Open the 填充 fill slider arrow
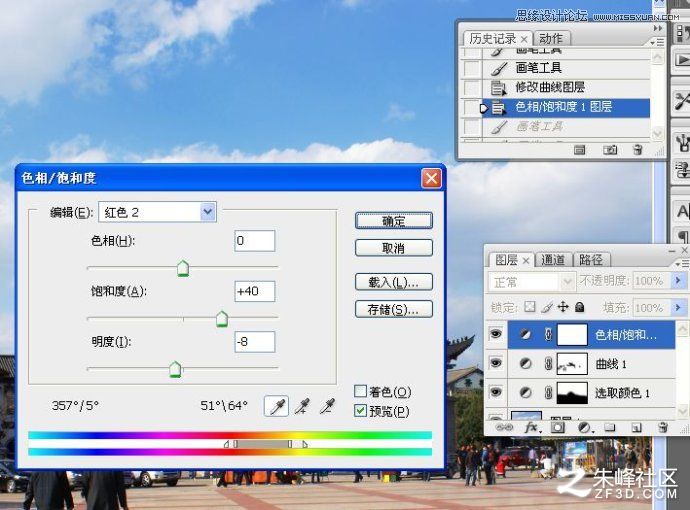 [x=678, y=307]
